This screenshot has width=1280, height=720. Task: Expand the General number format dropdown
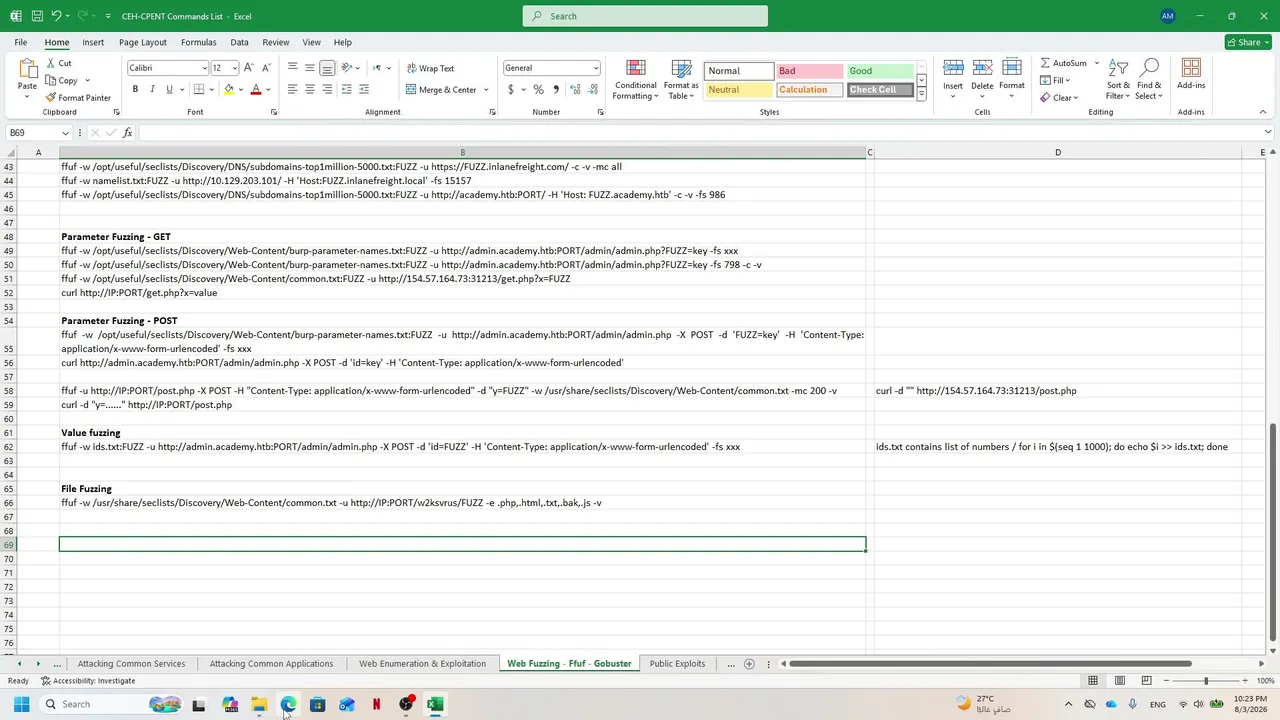point(595,68)
